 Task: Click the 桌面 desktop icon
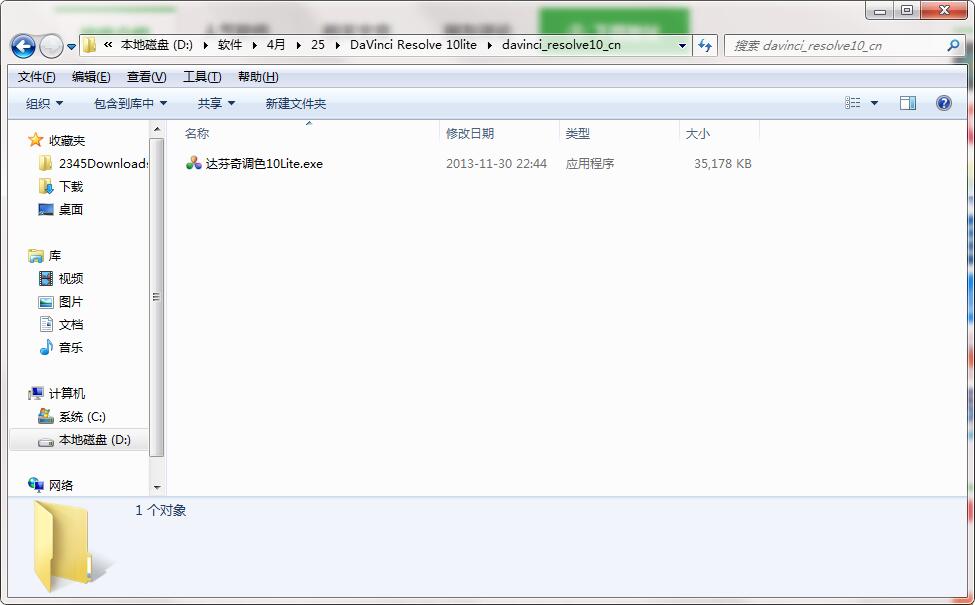46,210
